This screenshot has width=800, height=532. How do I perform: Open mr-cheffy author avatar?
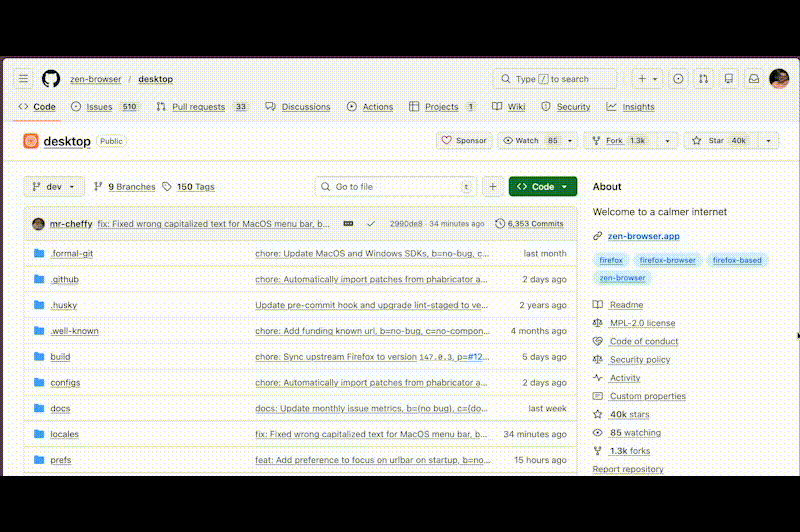38,223
